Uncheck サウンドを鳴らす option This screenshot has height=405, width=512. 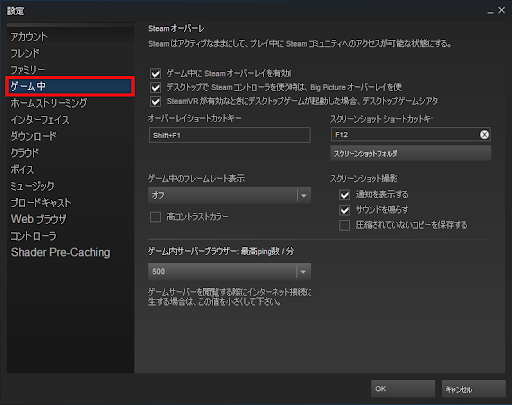coord(345,210)
